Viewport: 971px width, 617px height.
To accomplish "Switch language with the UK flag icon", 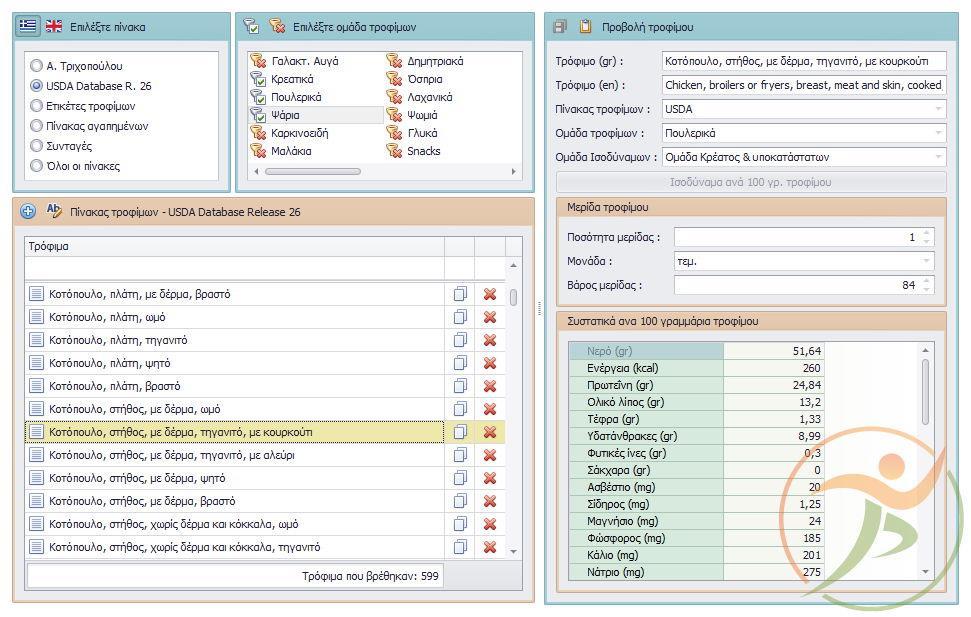I will pyautogui.click(x=54, y=26).
